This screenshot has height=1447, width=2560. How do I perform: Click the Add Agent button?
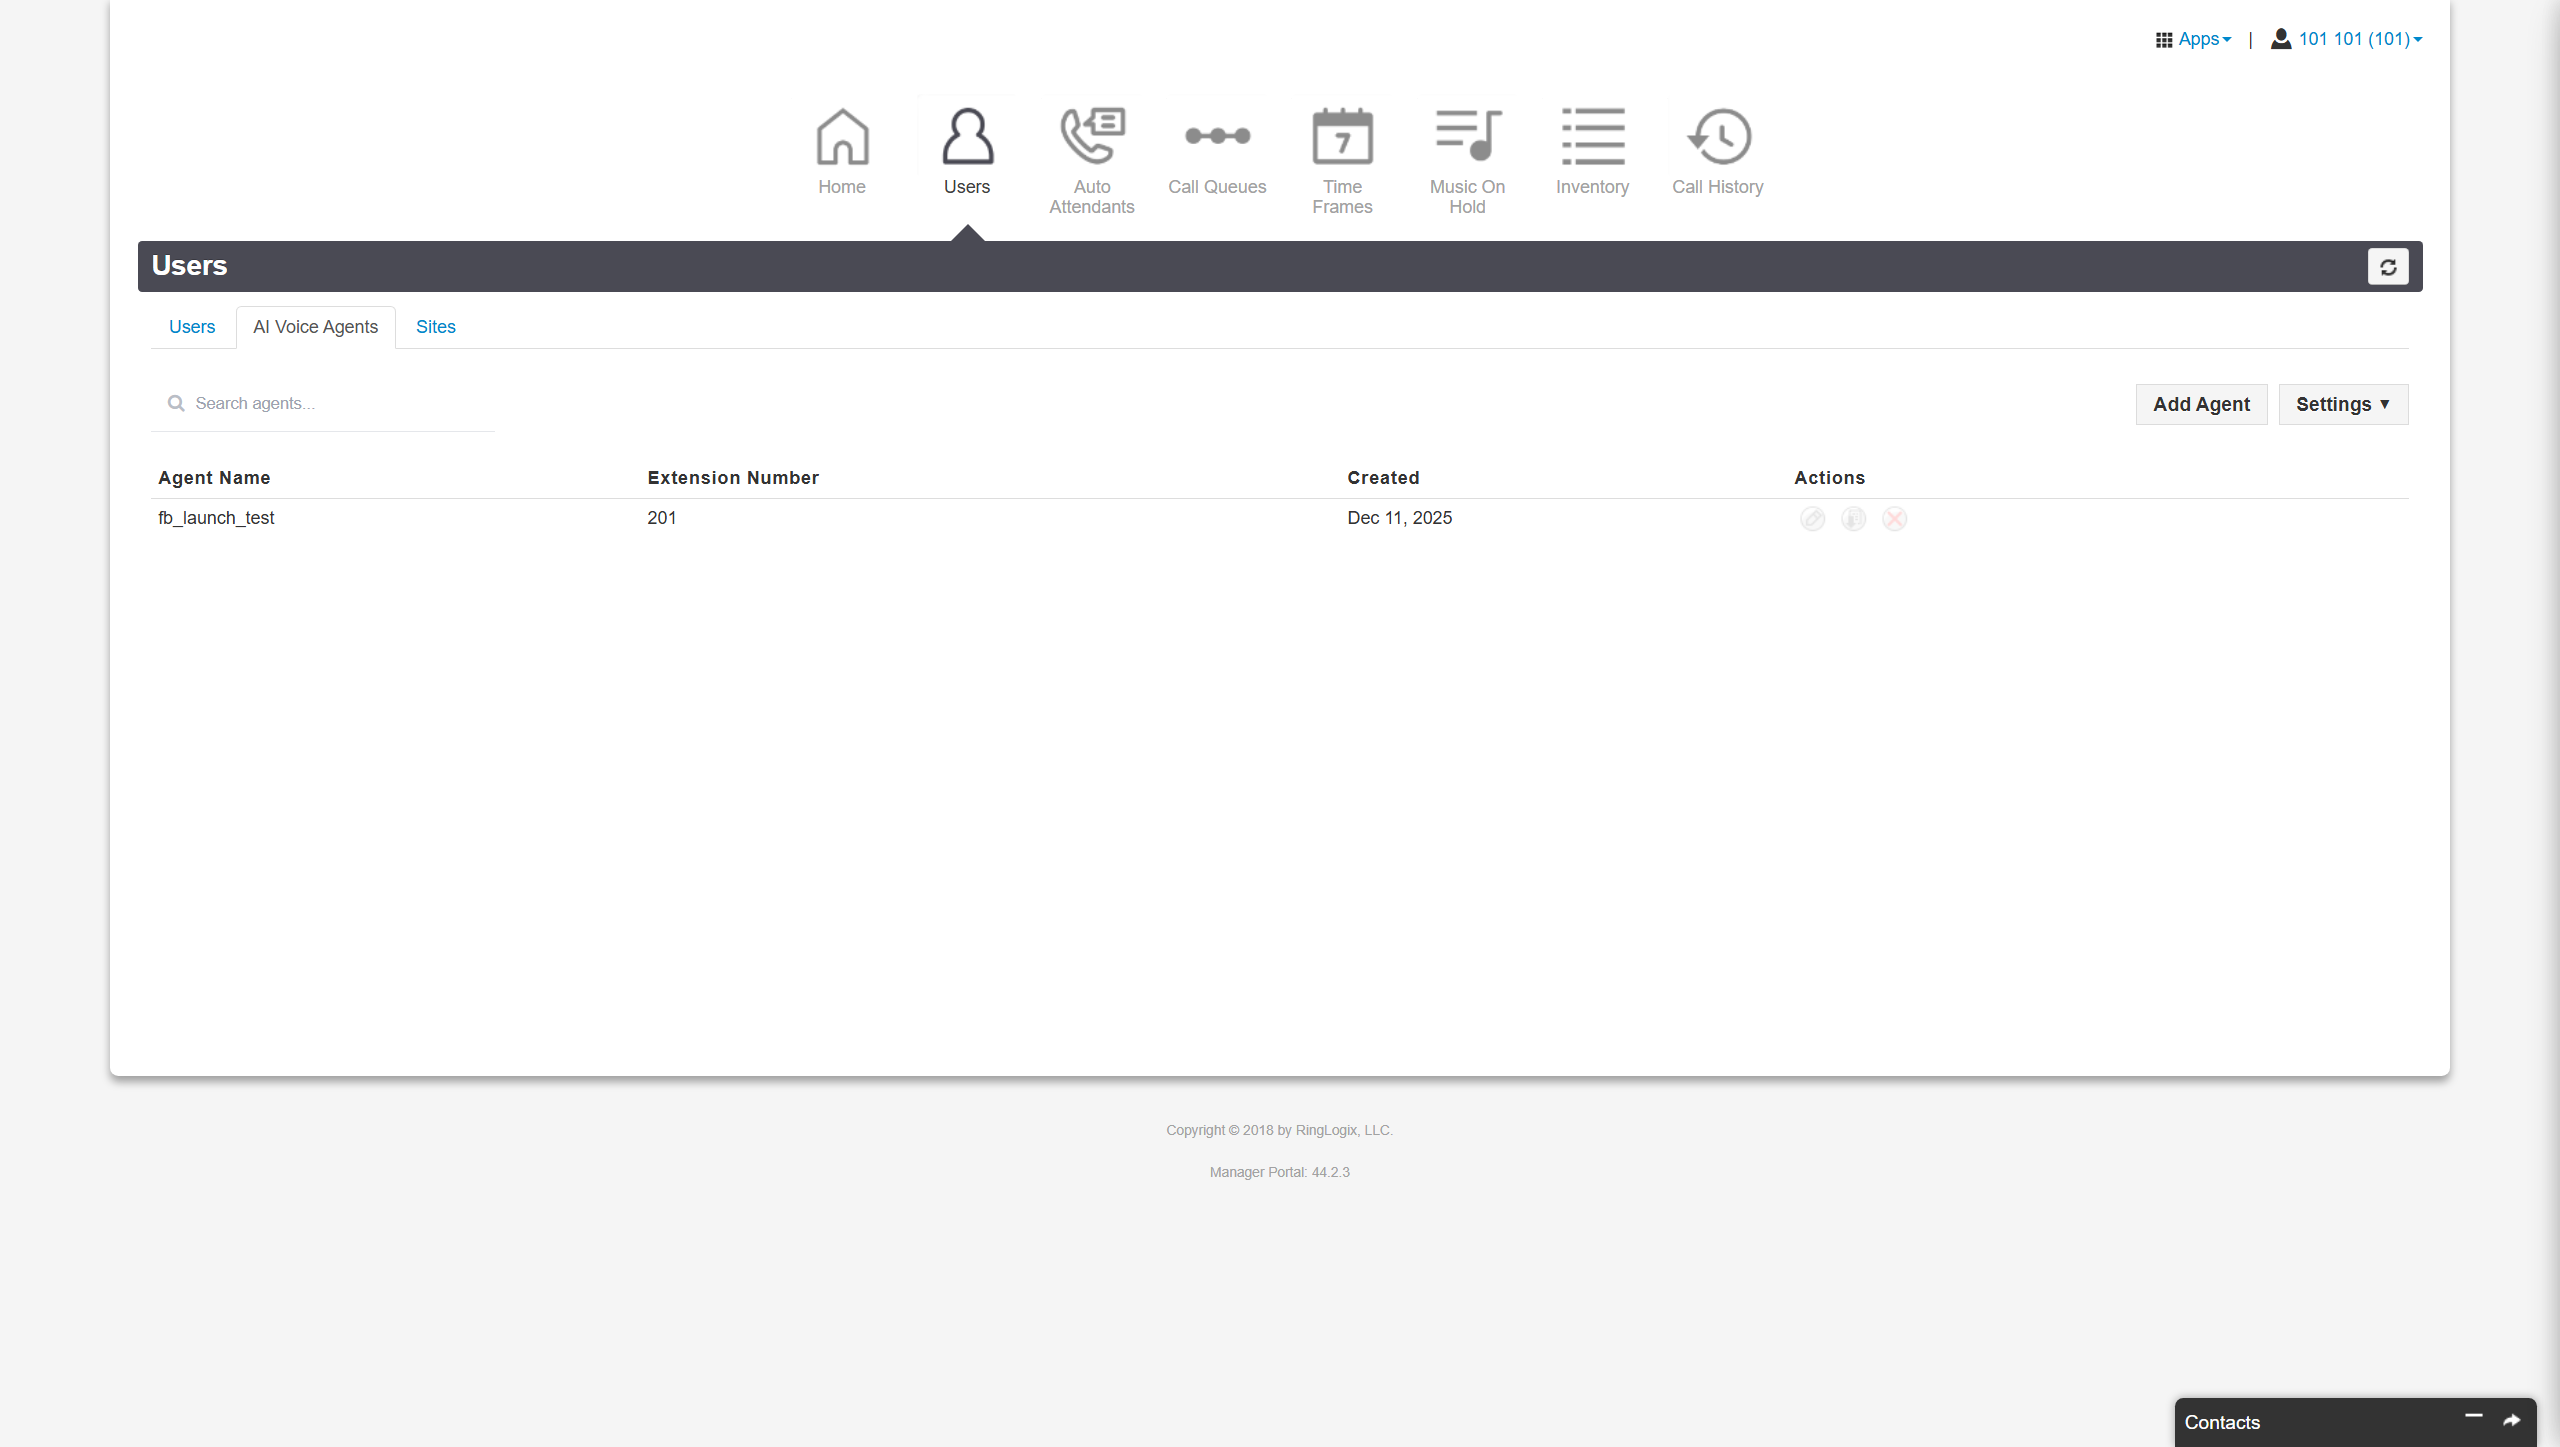(x=2200, y=404)
